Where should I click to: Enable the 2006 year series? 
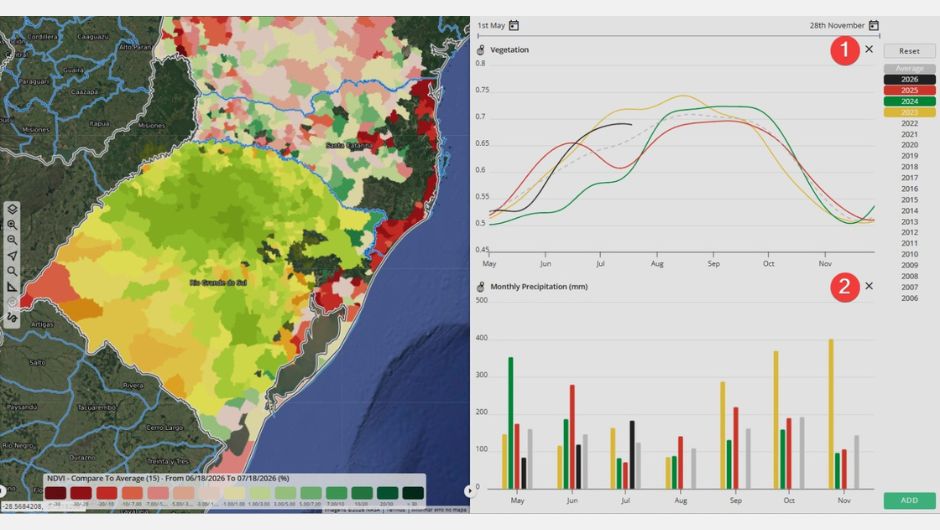coord(909,298)
